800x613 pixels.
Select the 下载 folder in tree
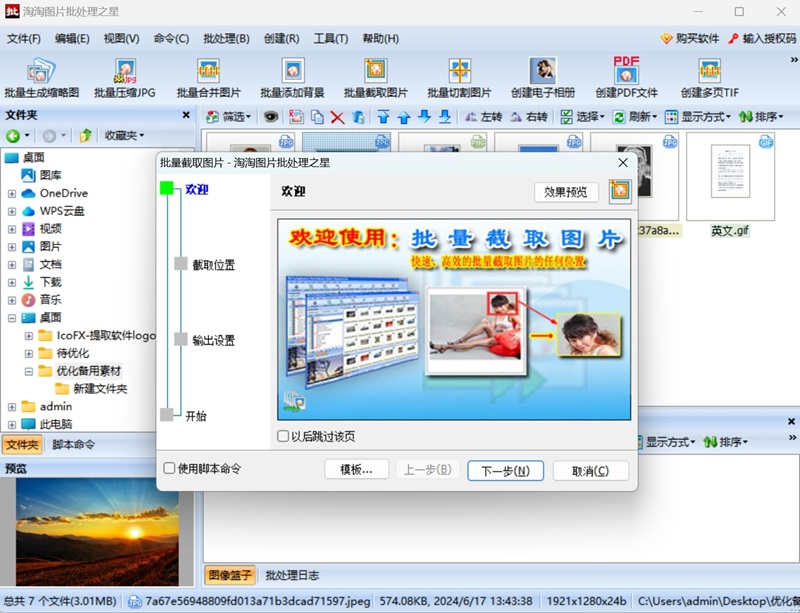tap(51, 282)
